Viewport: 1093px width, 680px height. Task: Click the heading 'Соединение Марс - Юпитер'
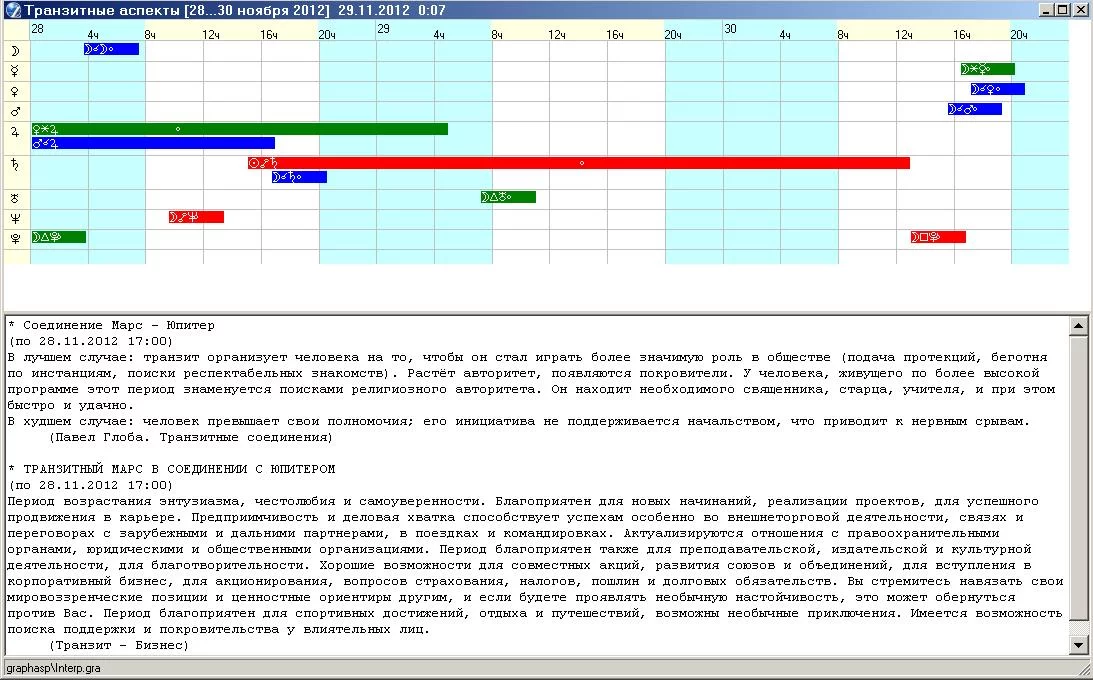click(119, 325)
